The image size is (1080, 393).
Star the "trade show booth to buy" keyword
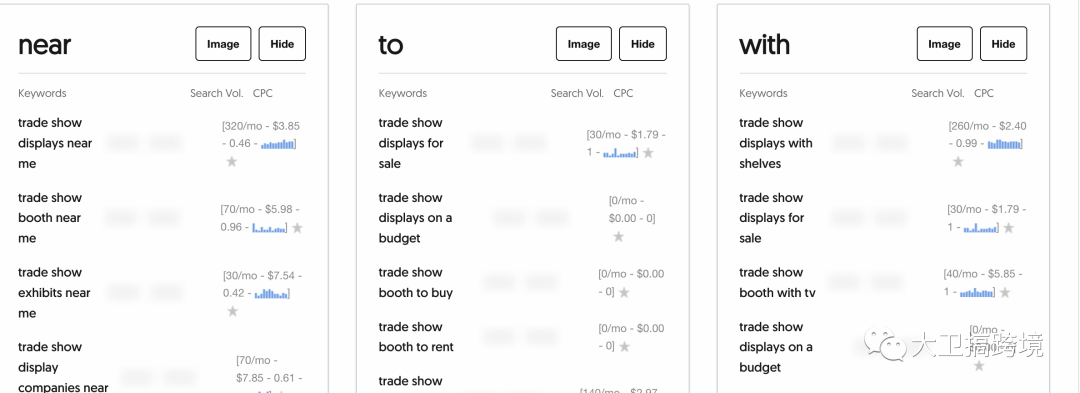pos(624,292)
